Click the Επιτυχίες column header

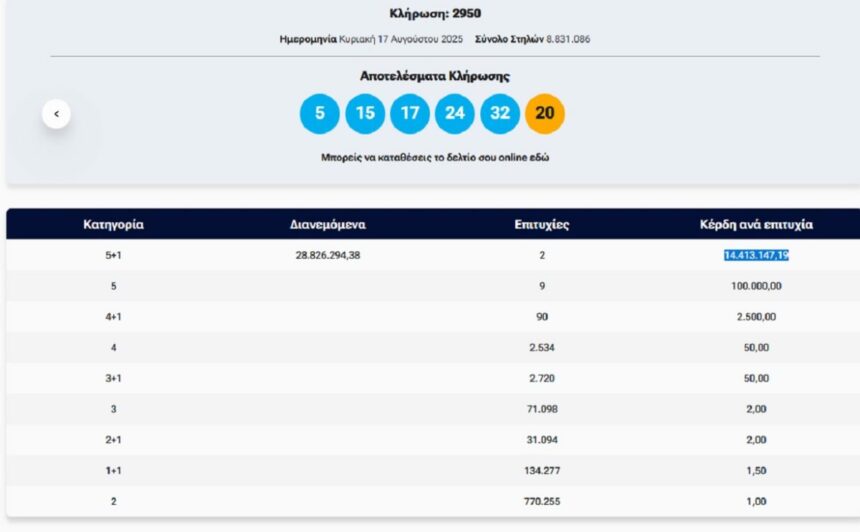541,225
